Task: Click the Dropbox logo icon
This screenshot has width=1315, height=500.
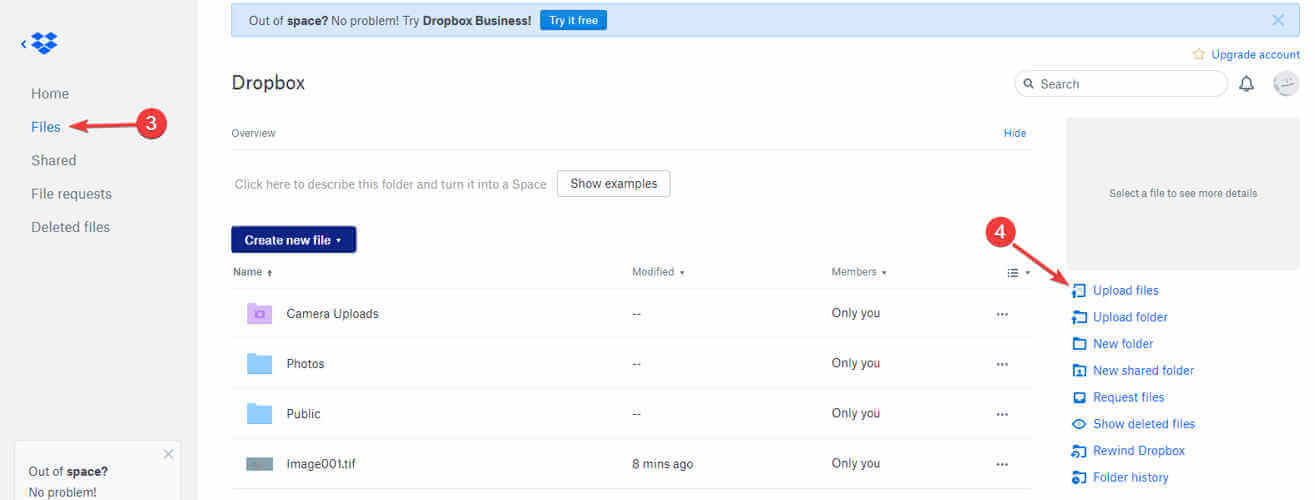Action: pyautogui.click(x=44, y=43)
